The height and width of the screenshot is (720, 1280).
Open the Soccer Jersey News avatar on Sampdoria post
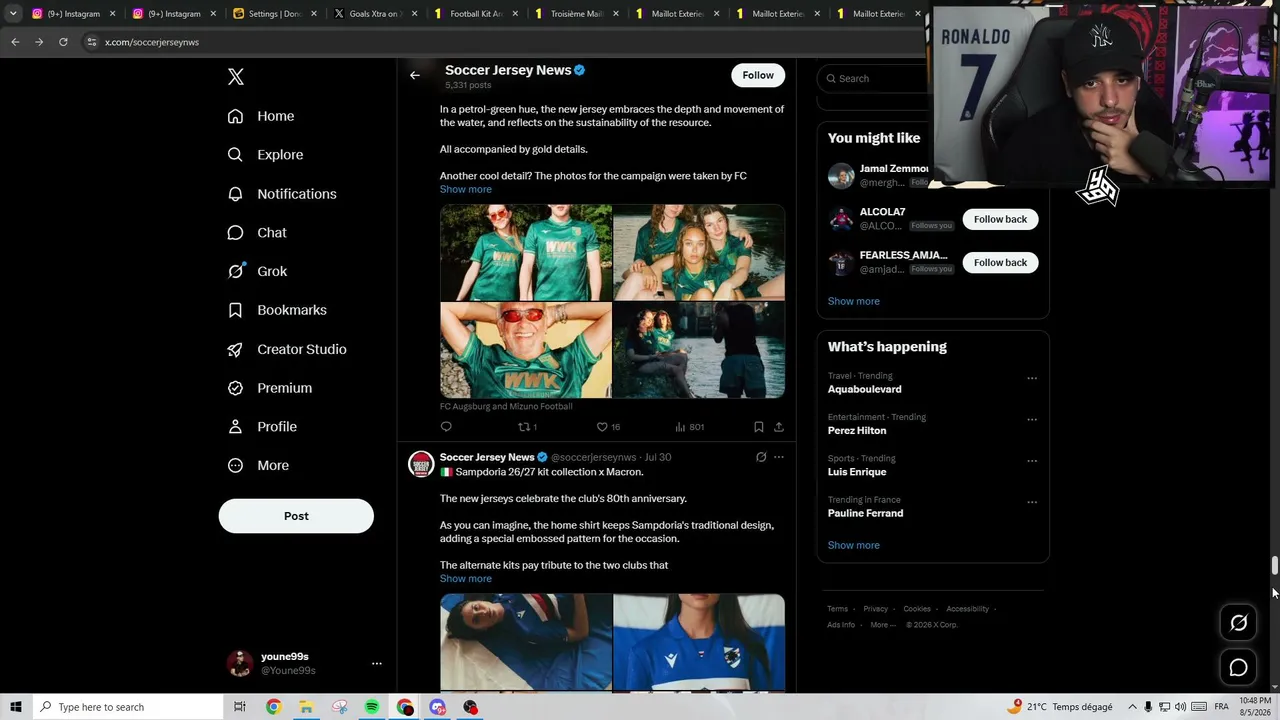pyautogui.click(x=421, y=464)
